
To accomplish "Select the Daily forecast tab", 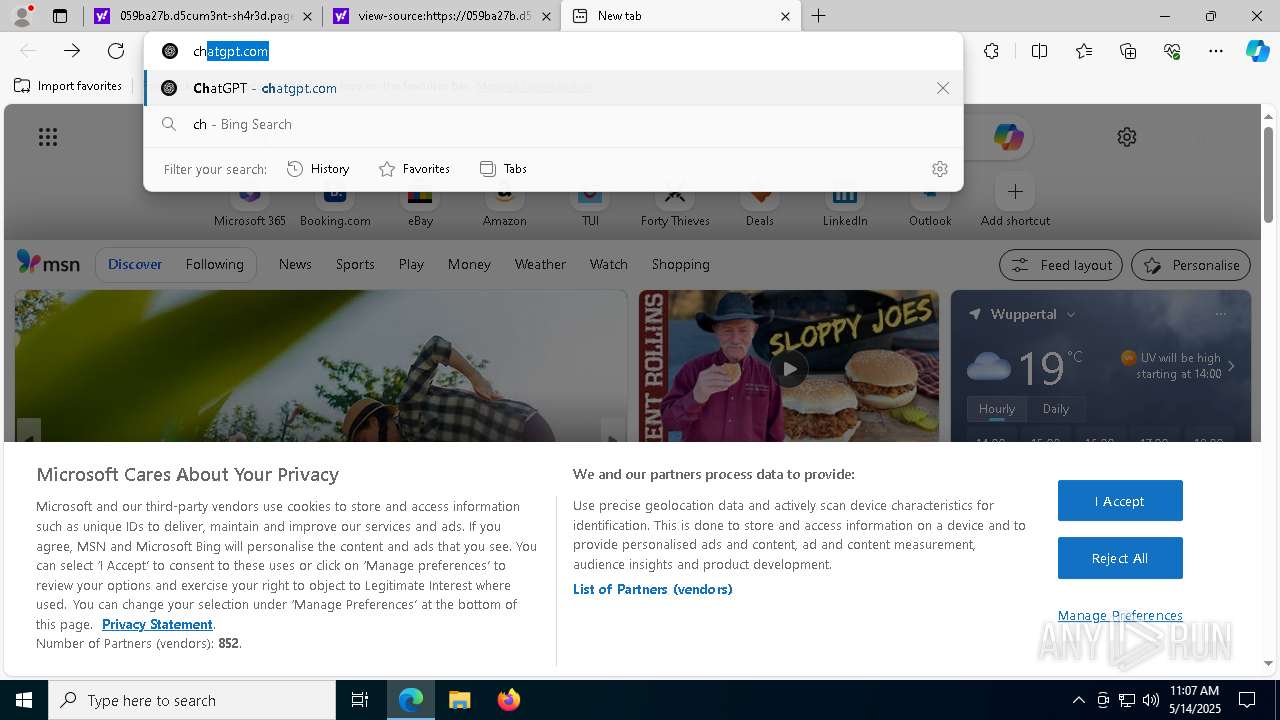I will [x=1056, y=409].
